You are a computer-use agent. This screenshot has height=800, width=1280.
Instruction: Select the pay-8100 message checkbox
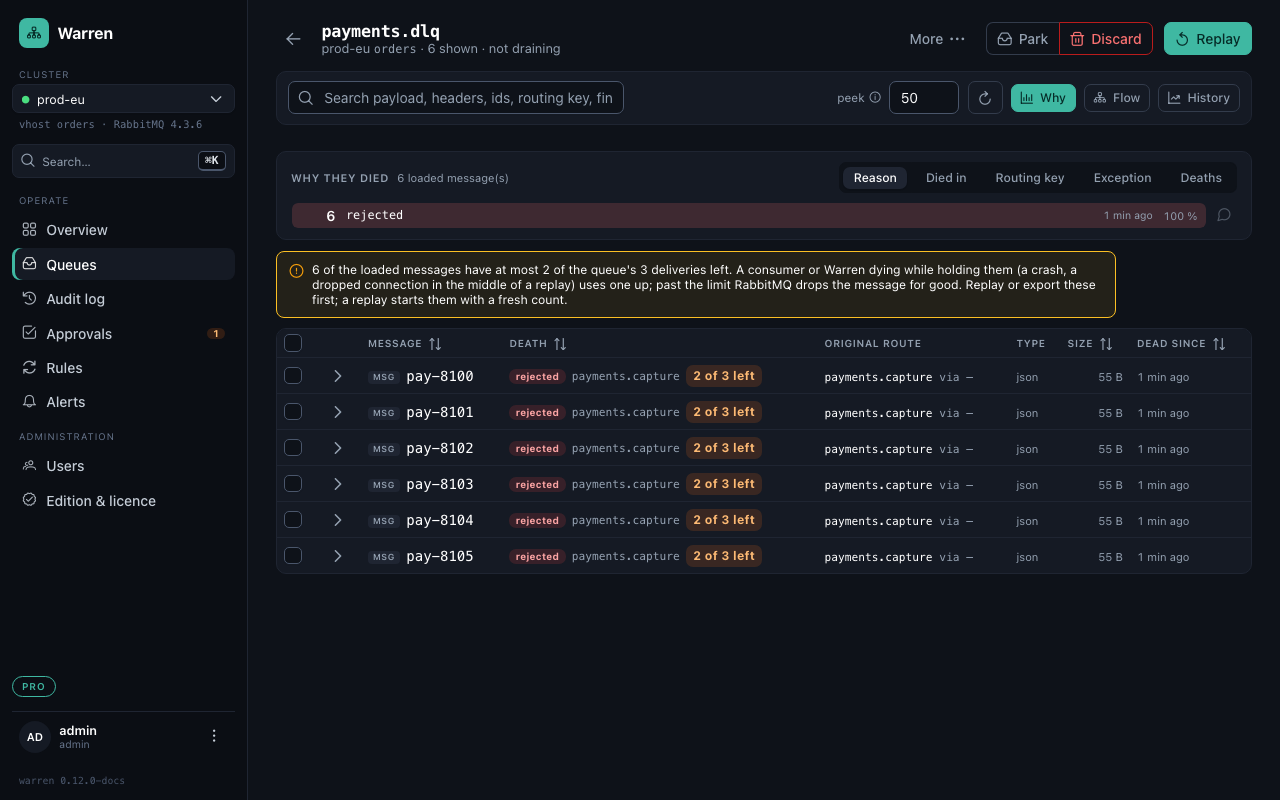point(293,376)
